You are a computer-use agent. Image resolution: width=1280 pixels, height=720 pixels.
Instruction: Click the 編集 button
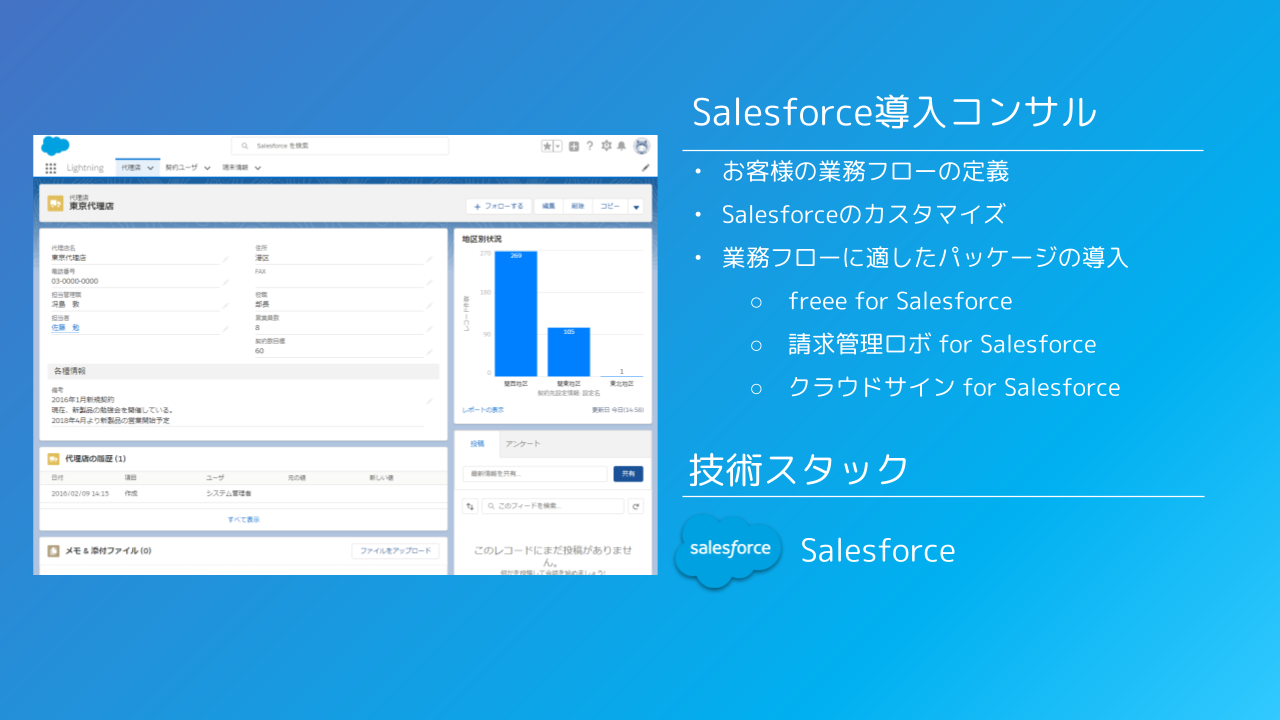point(549,206)
